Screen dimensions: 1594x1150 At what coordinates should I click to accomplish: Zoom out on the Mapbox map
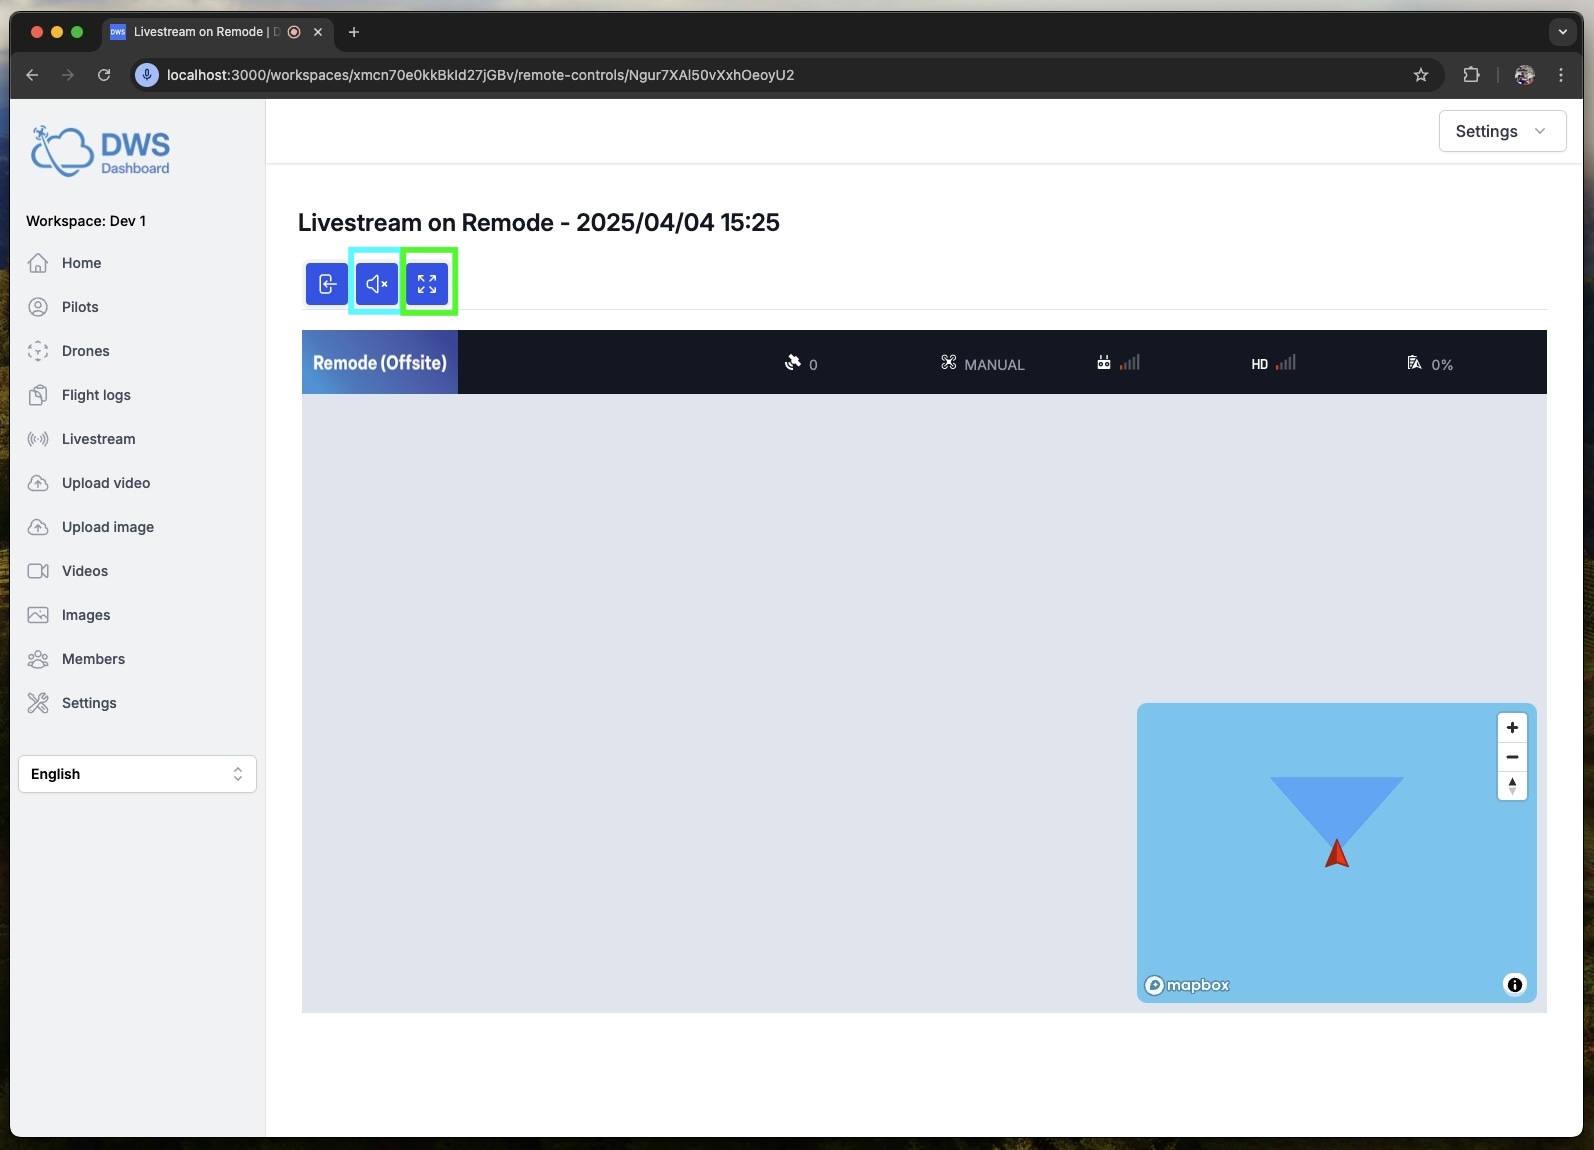pyautogui.click(x=1512, y=757)
